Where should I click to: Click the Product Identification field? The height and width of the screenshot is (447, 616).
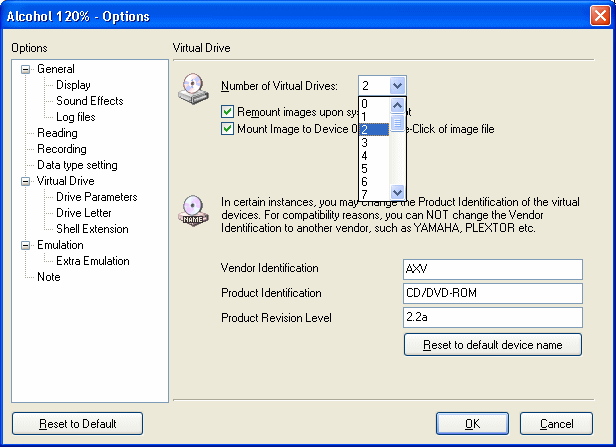click(493, 293)
